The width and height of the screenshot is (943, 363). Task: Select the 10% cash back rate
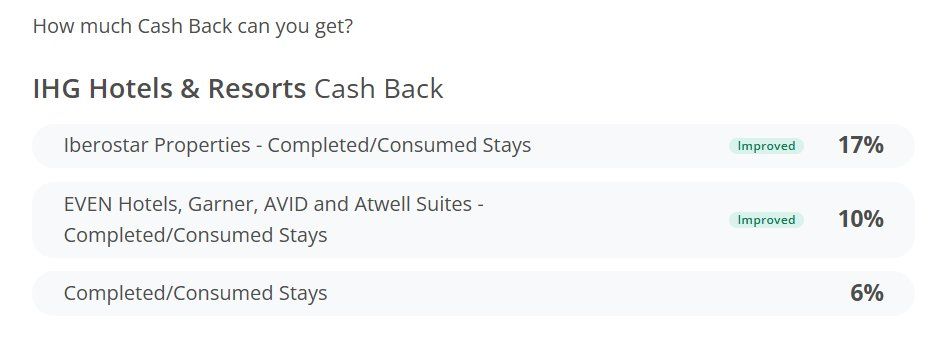(861, 219)
